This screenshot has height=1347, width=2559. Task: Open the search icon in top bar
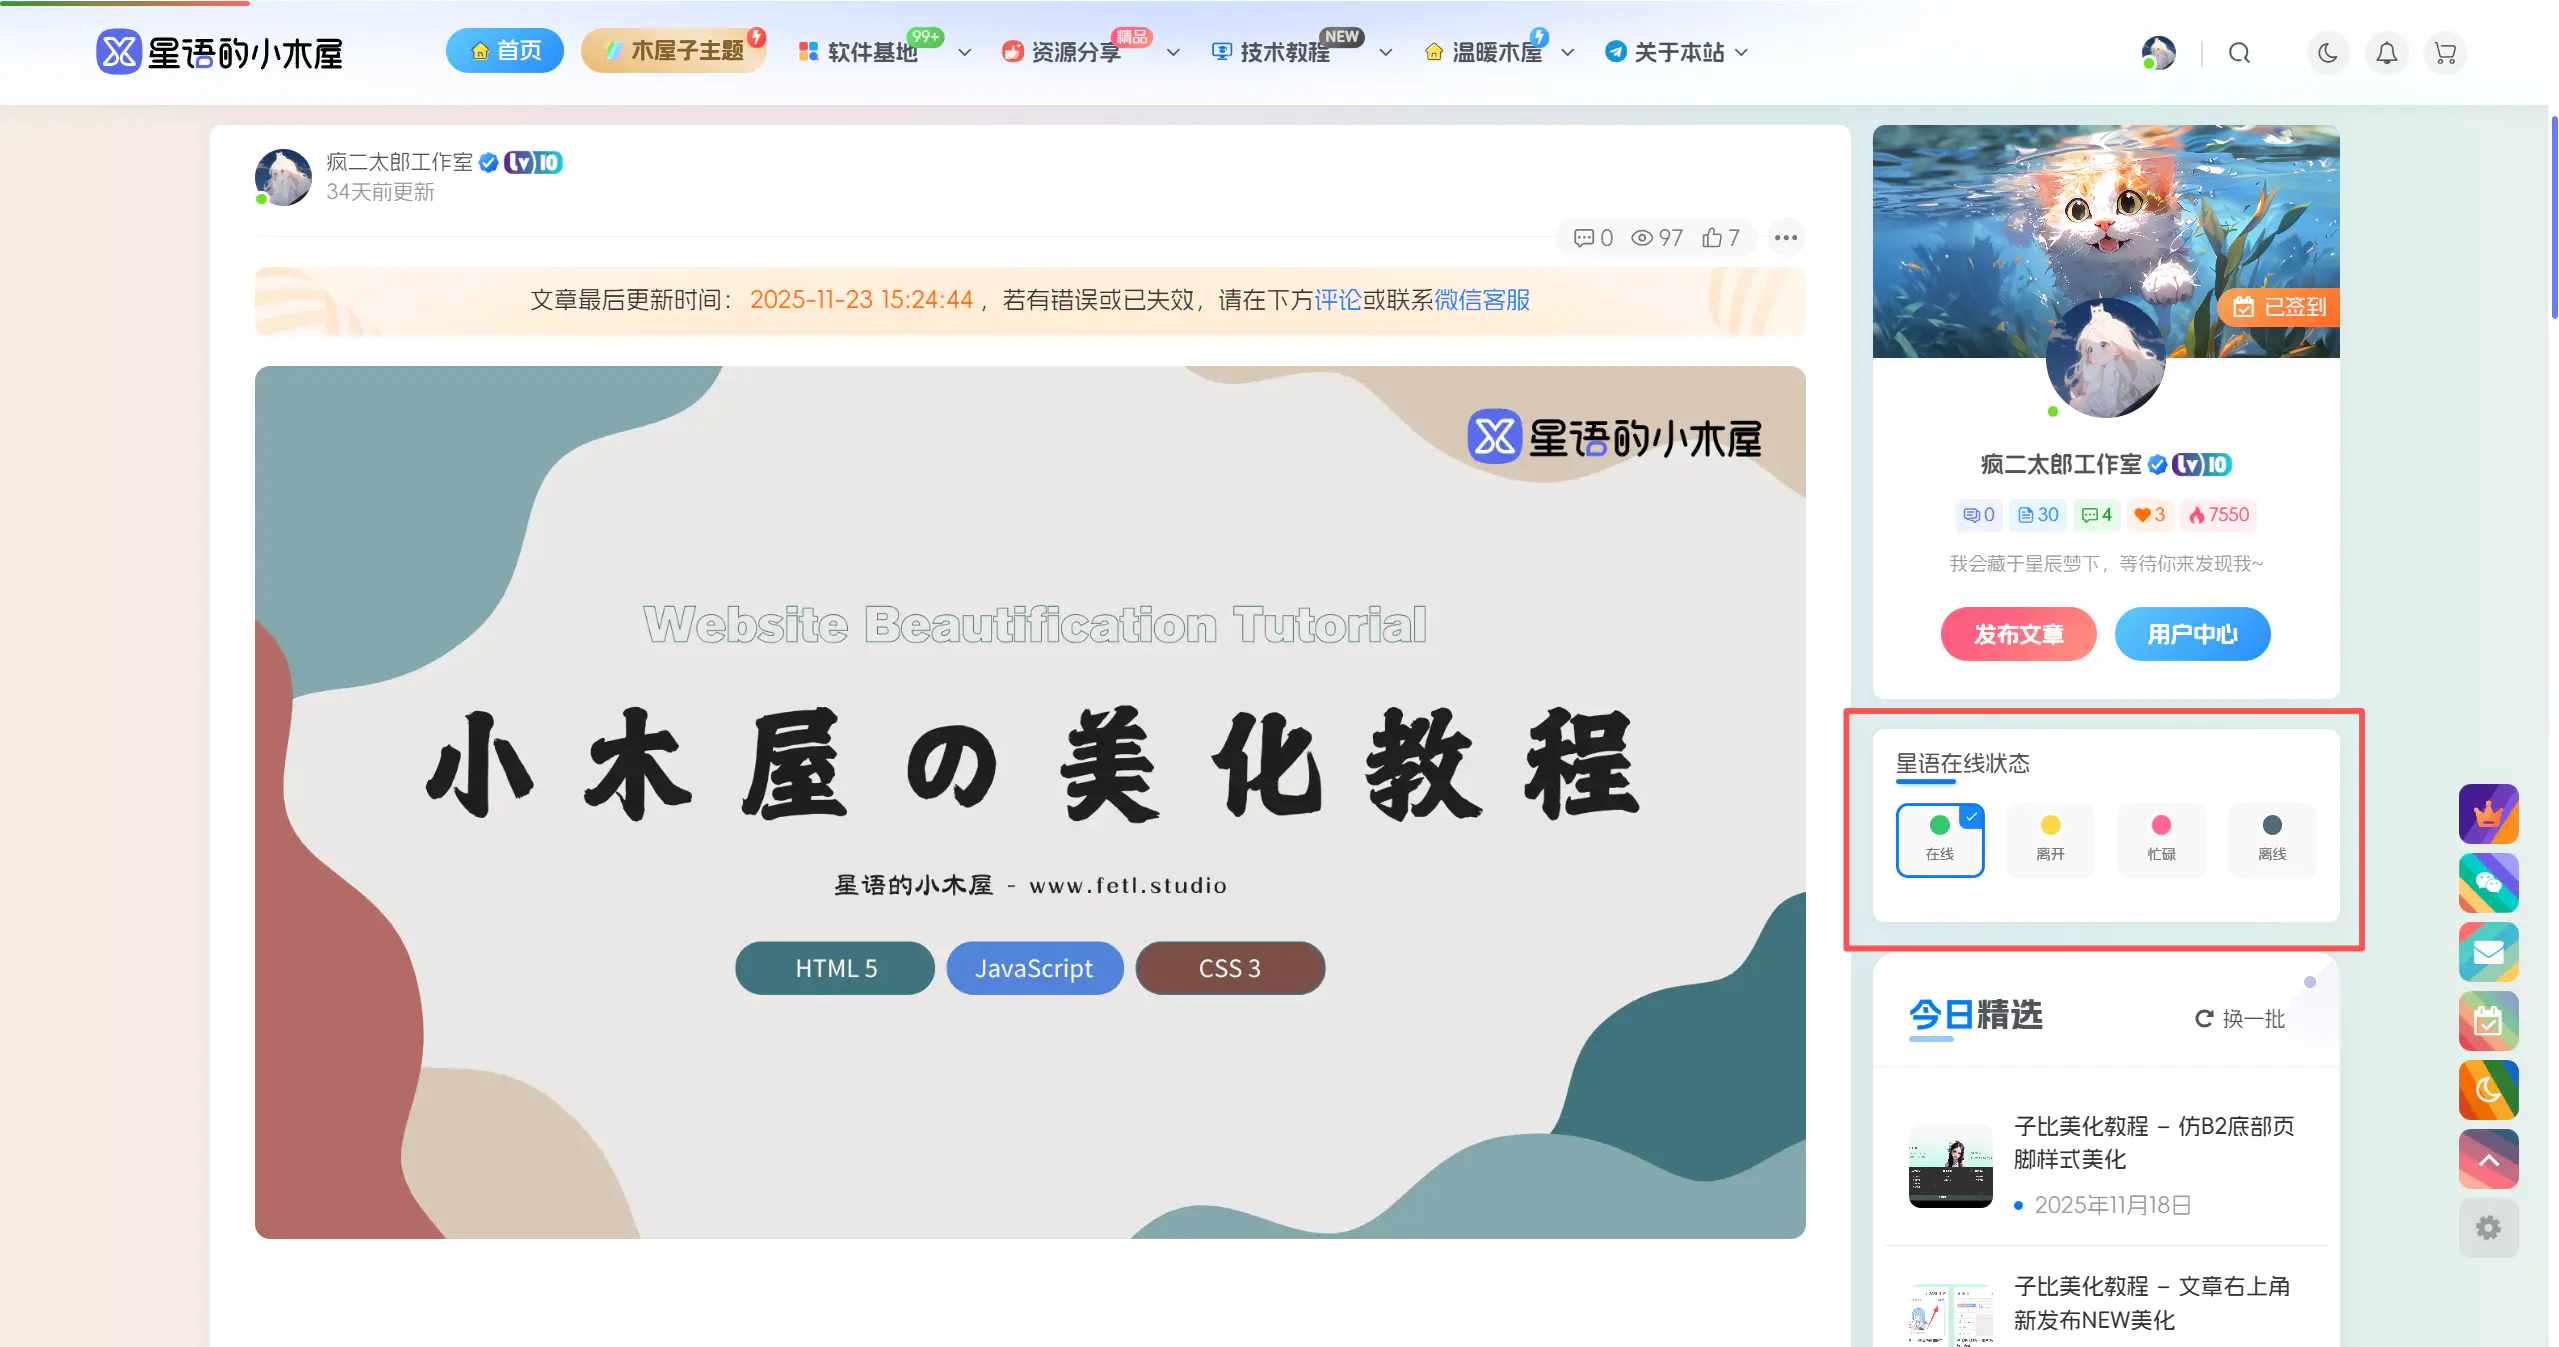[x=2239, y=53]
